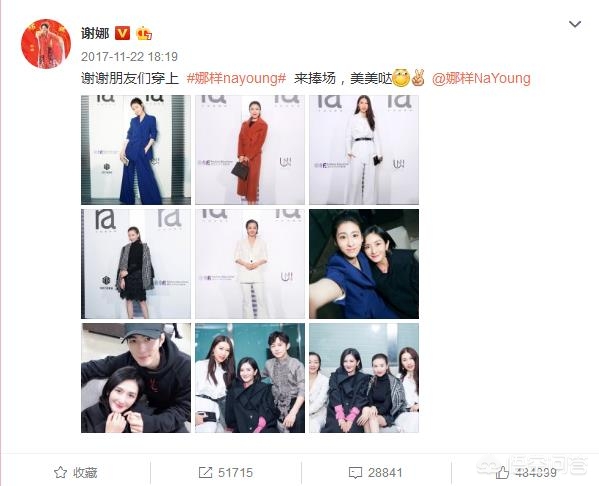Image resolution: width=599 pixels, height=486 pixels.
Task: Click the thumbs-up like icon
Action: (502, 472)
